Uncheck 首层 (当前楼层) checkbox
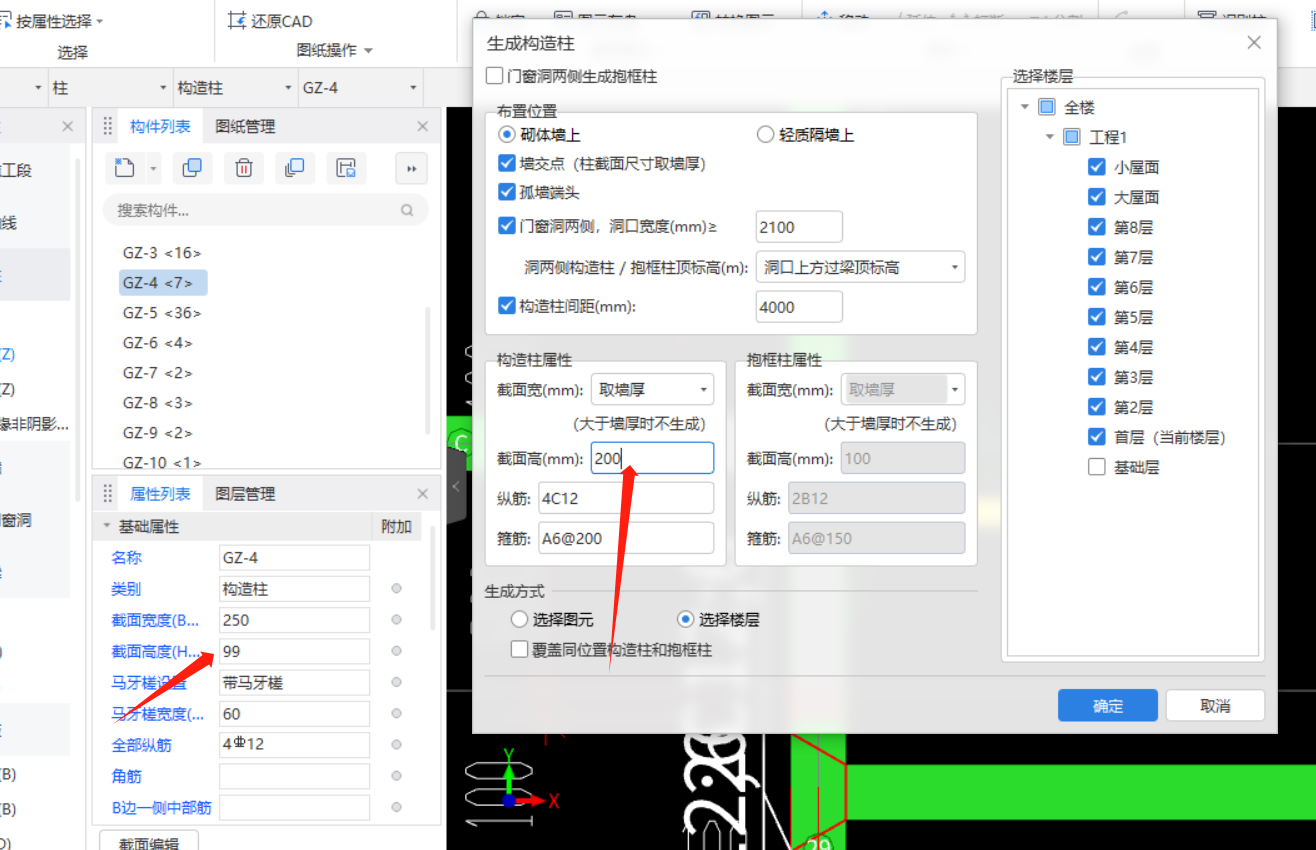The image size is (1316, 850). 1096,437
